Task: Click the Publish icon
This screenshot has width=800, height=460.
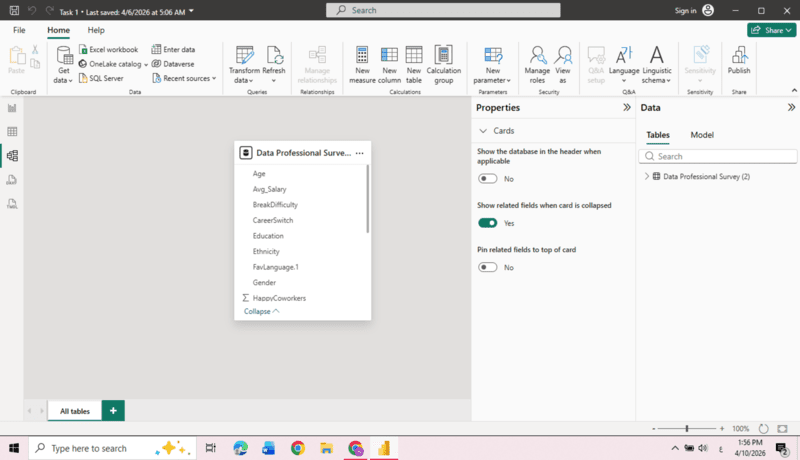Action: [739, 55]
